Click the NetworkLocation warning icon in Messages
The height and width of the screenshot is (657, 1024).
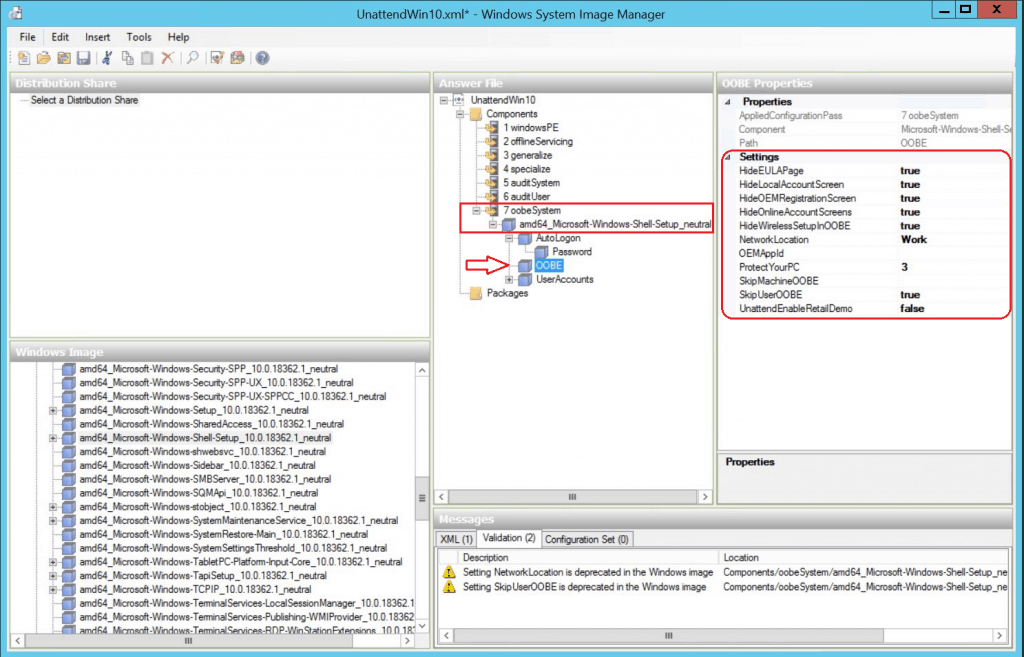449,572
